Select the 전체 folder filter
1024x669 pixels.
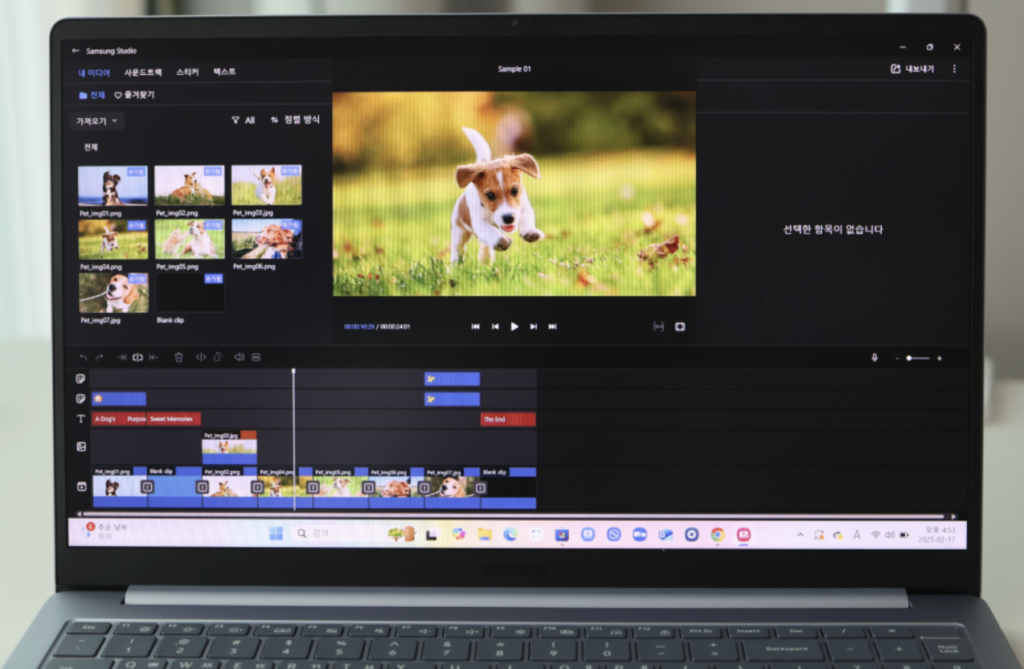[92, 95]
